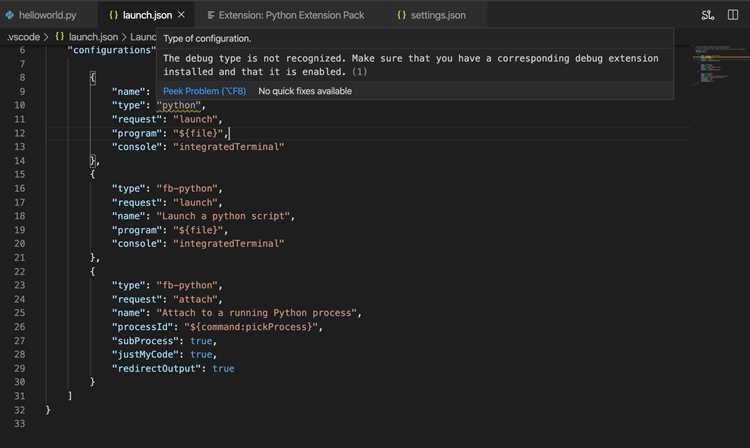Click "launch" request value on line 11

point(196,119)
